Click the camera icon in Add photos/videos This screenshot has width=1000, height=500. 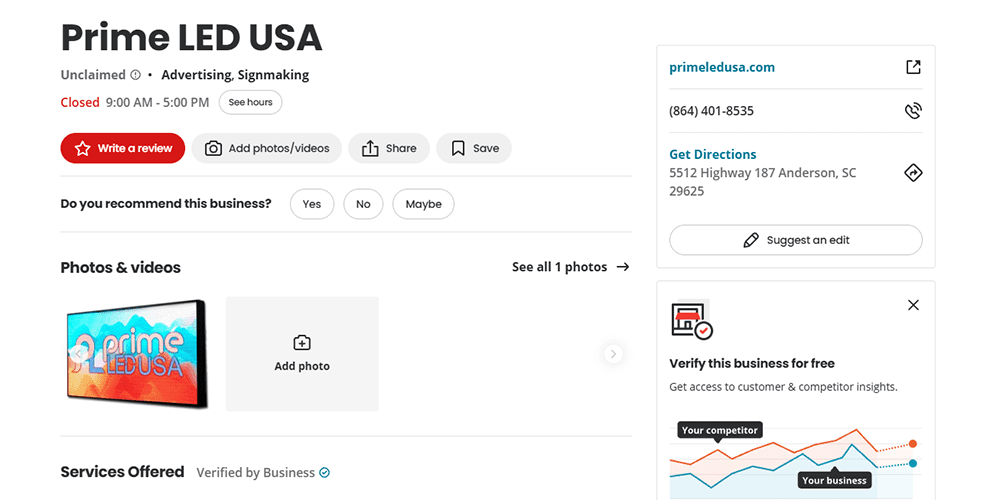[x=213, y=149]
